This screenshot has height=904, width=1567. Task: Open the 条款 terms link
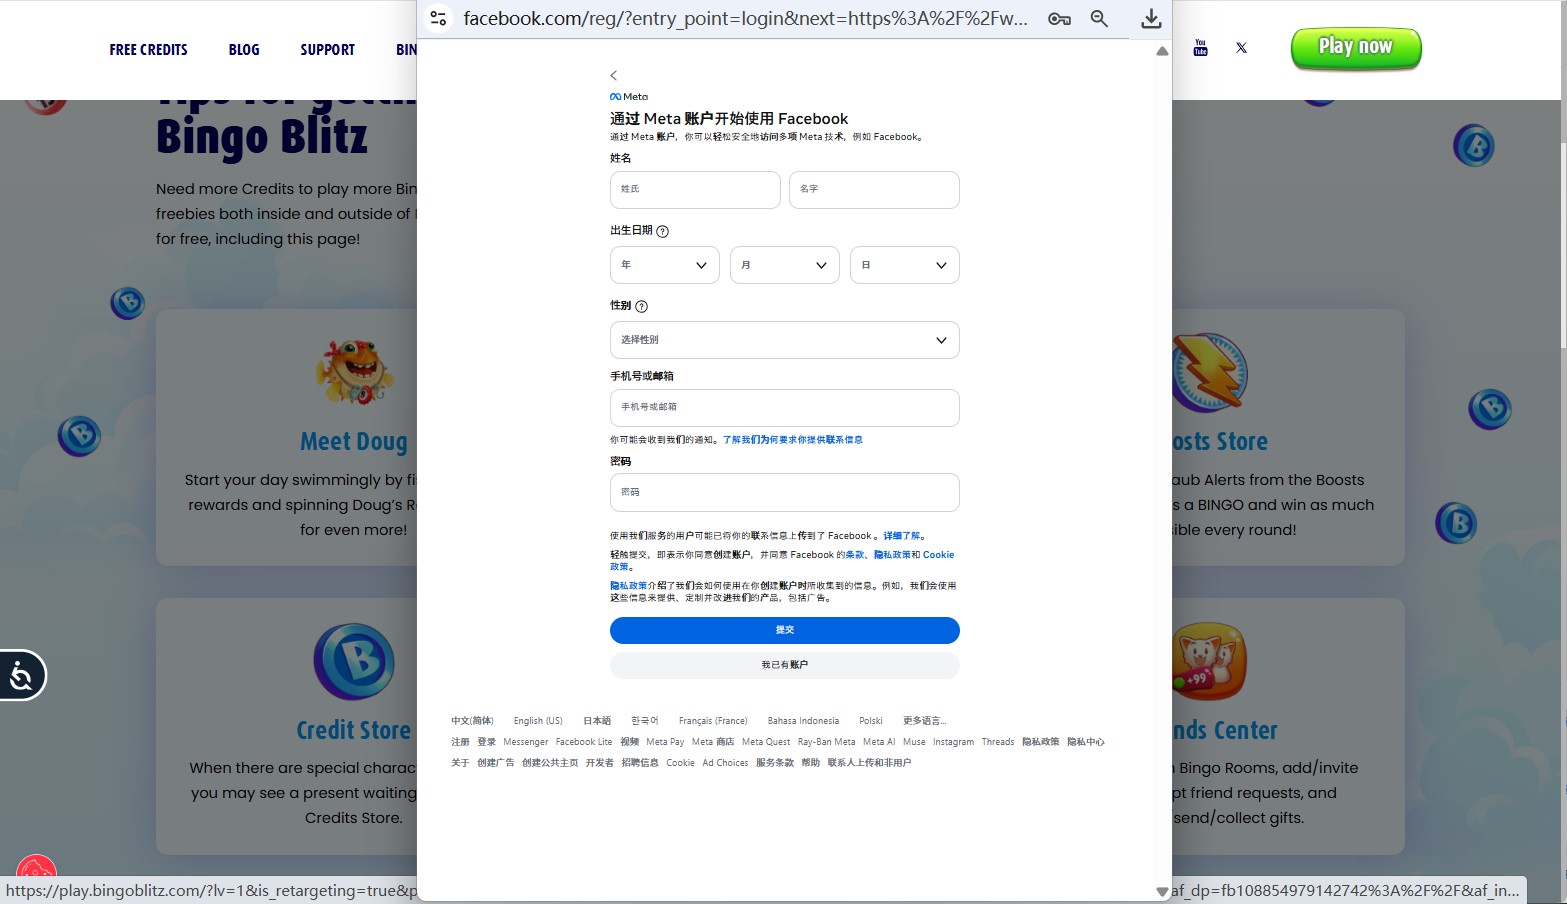click(x=855, y=555)
